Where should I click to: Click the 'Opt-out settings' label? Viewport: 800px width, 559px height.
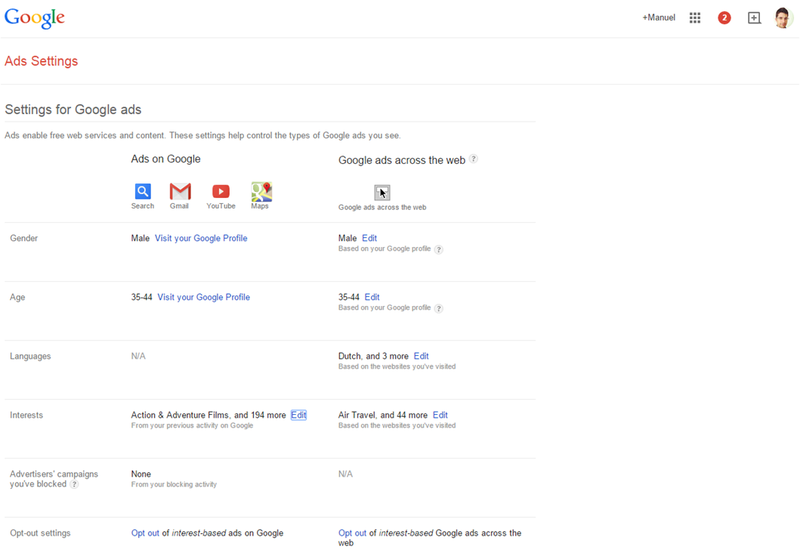pos(40,533)
